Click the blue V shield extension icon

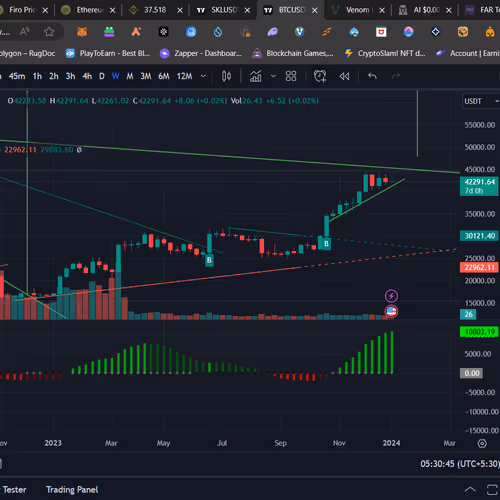pyautogui.click(x=300, y=32)
